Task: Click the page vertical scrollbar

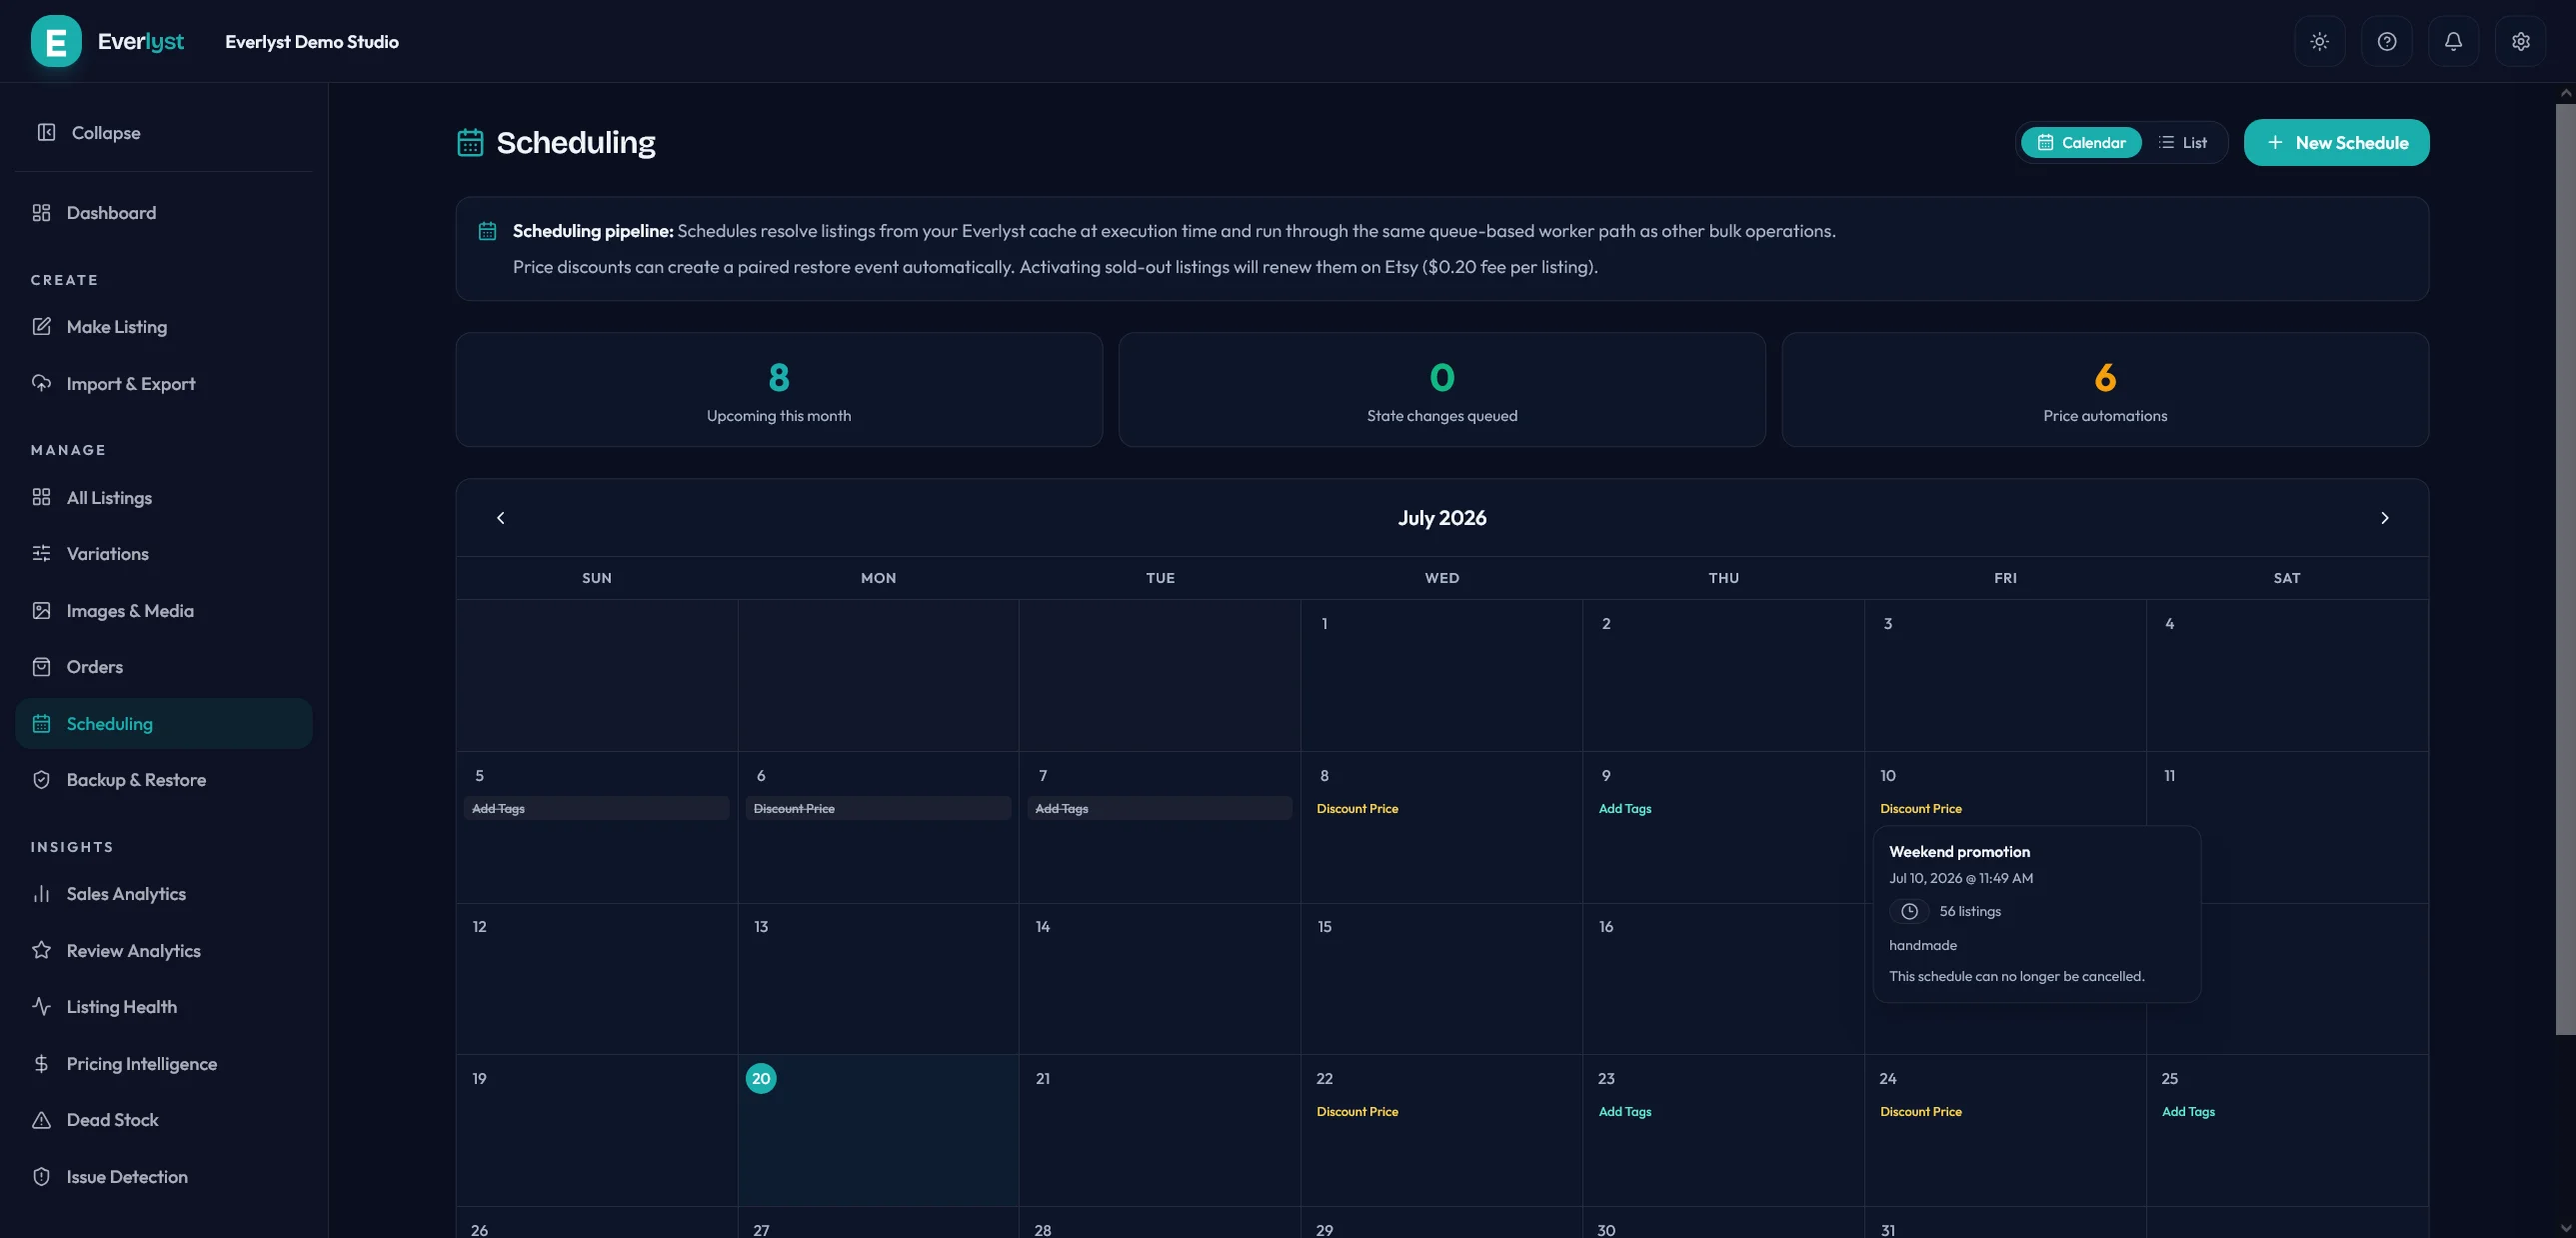Action: click(x=2565, y=568)
